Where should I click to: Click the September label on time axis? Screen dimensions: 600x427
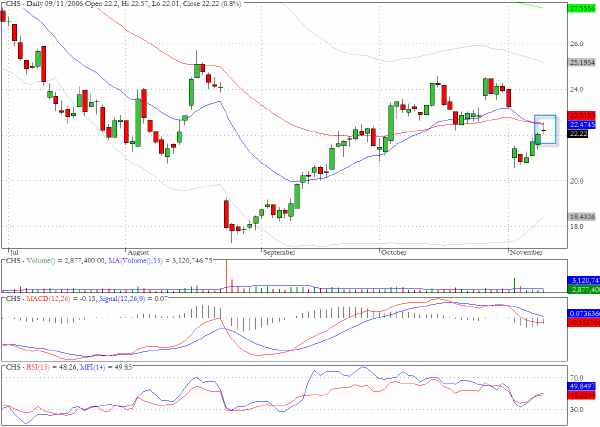pyautogui.click(x=279, y=253)
